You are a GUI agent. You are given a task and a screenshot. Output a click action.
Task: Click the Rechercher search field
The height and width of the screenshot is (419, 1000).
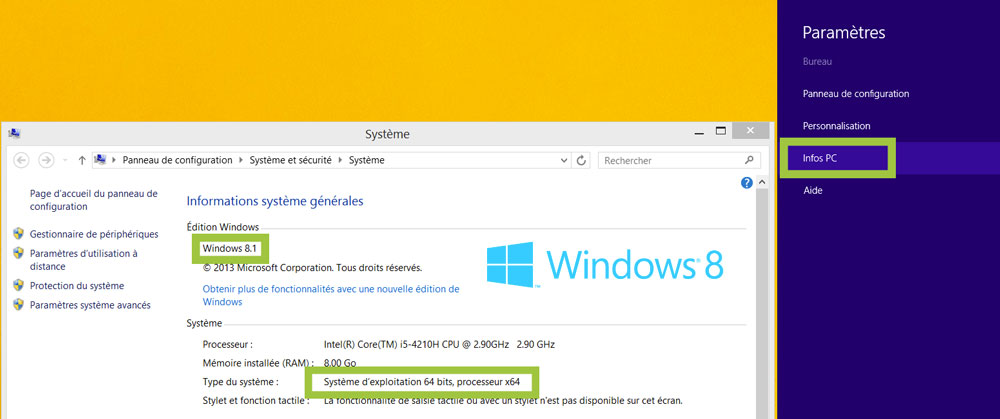pyautogui.click(x=668, y=160)
